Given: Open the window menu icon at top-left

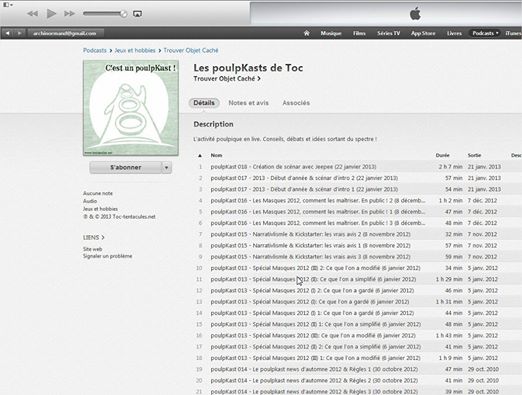Looking at the screenshot, I should point(7,5).
